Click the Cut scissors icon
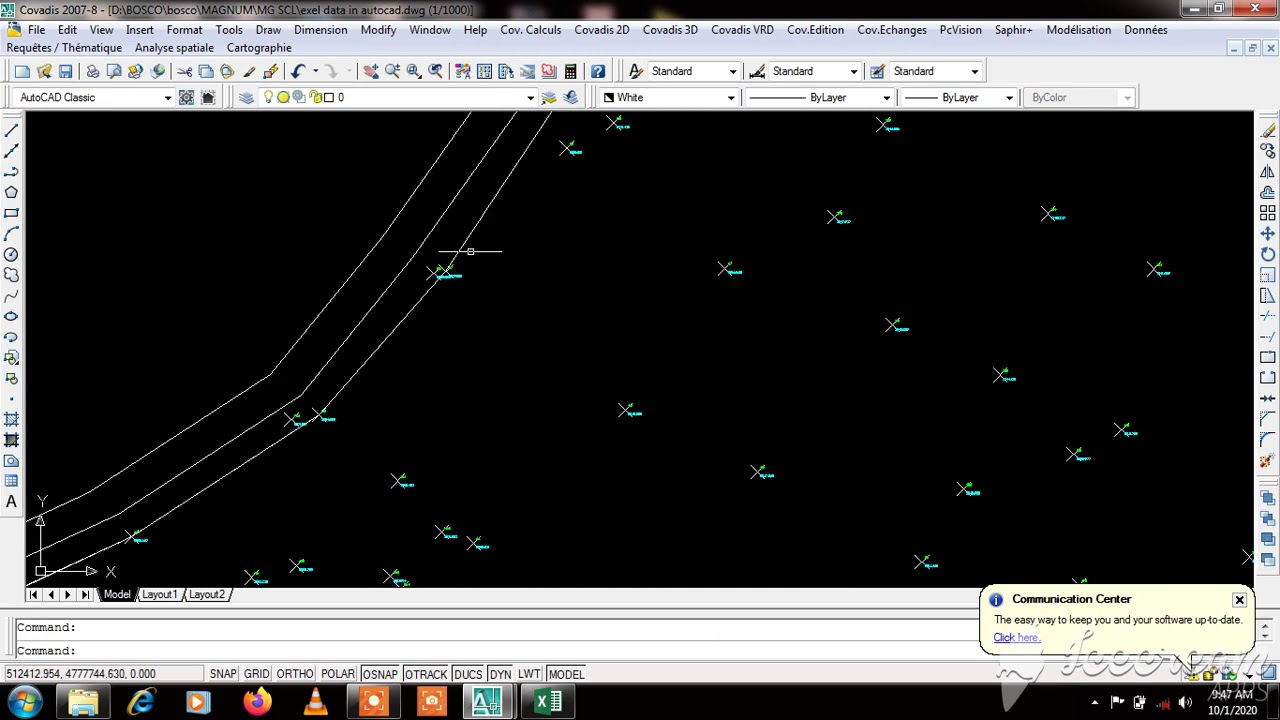 [184, 71]
